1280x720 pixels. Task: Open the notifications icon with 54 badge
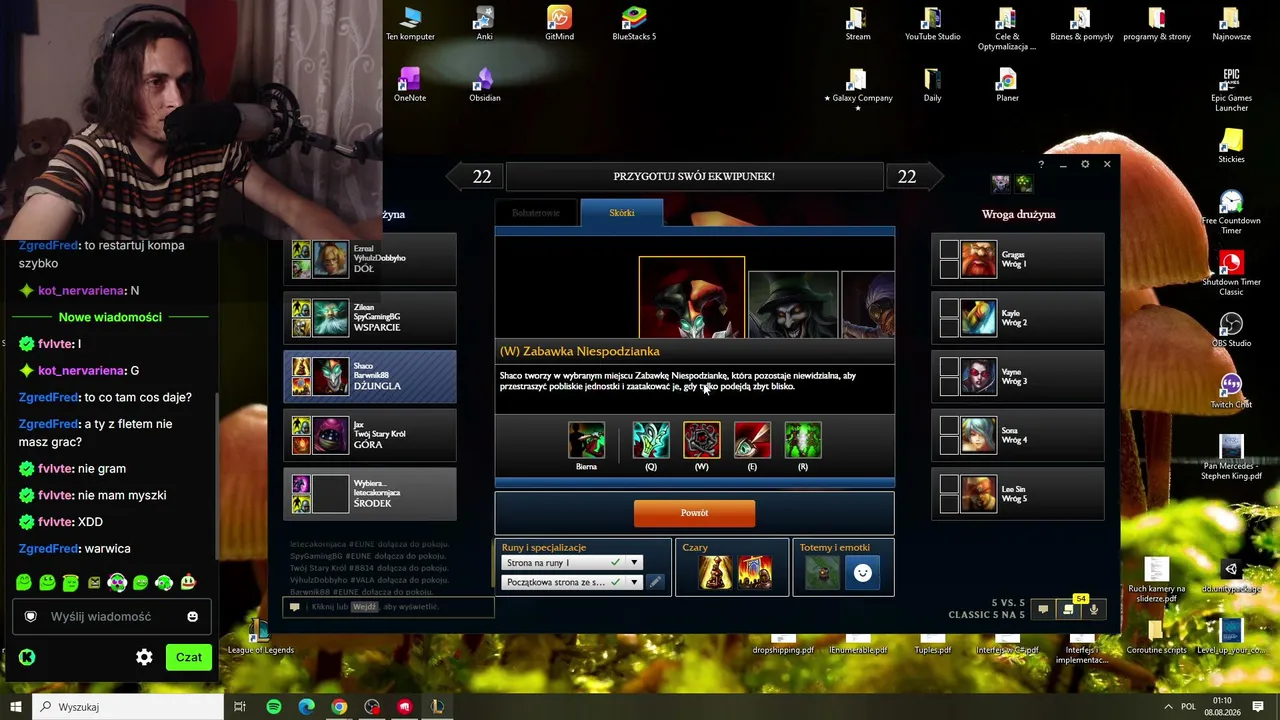(x=1069, y=608)
